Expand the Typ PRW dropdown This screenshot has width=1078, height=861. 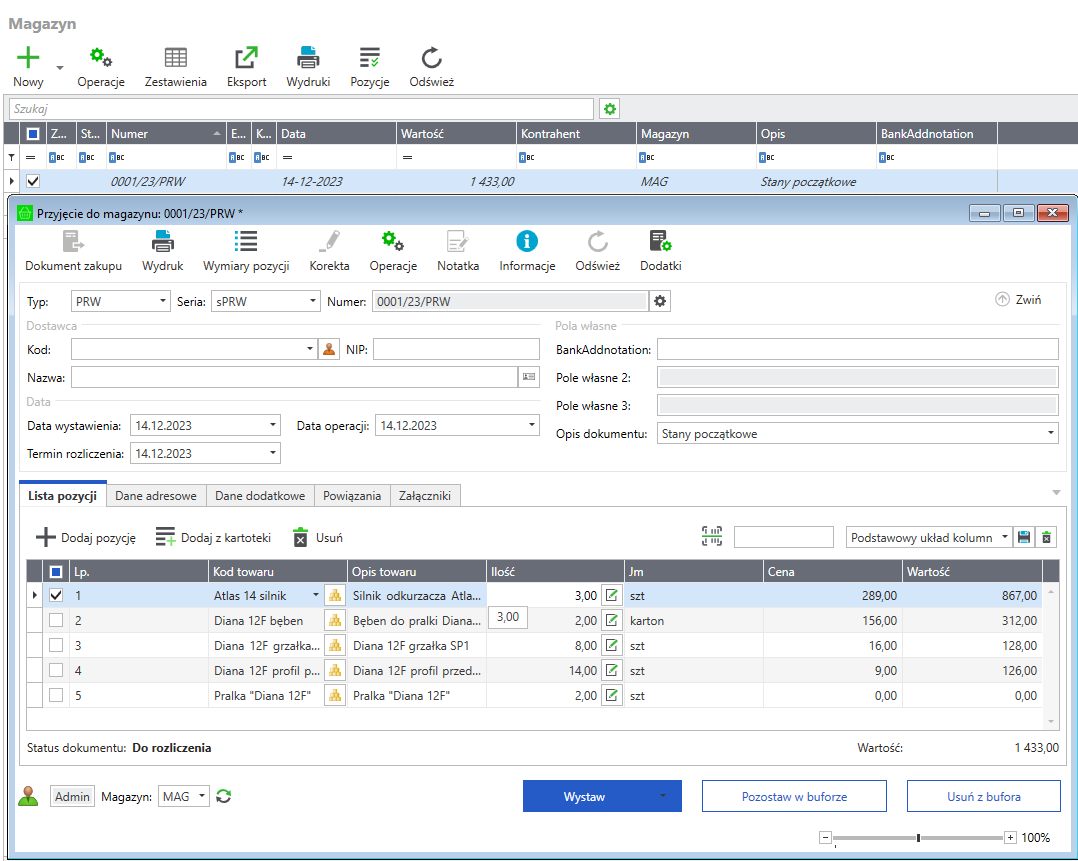(164, 301)
